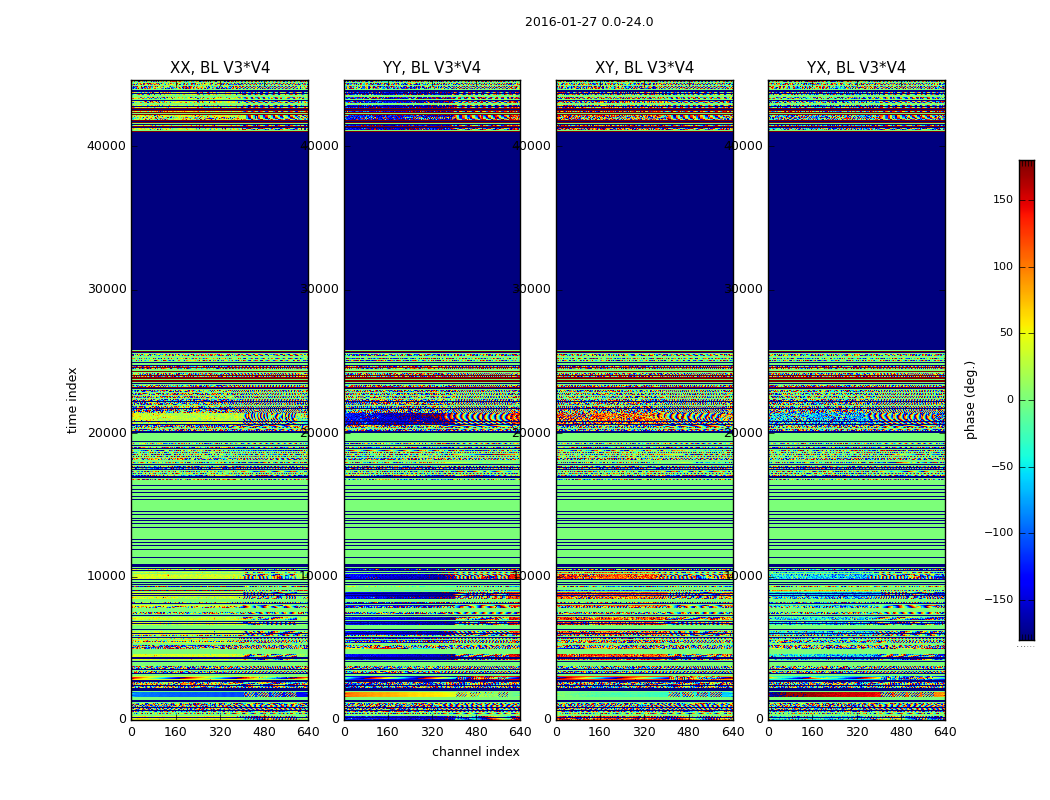Click the XY, BL V3*V4 subplot title
The height and width of the screenshot is (800, 1050).
[x=644, y=68]
